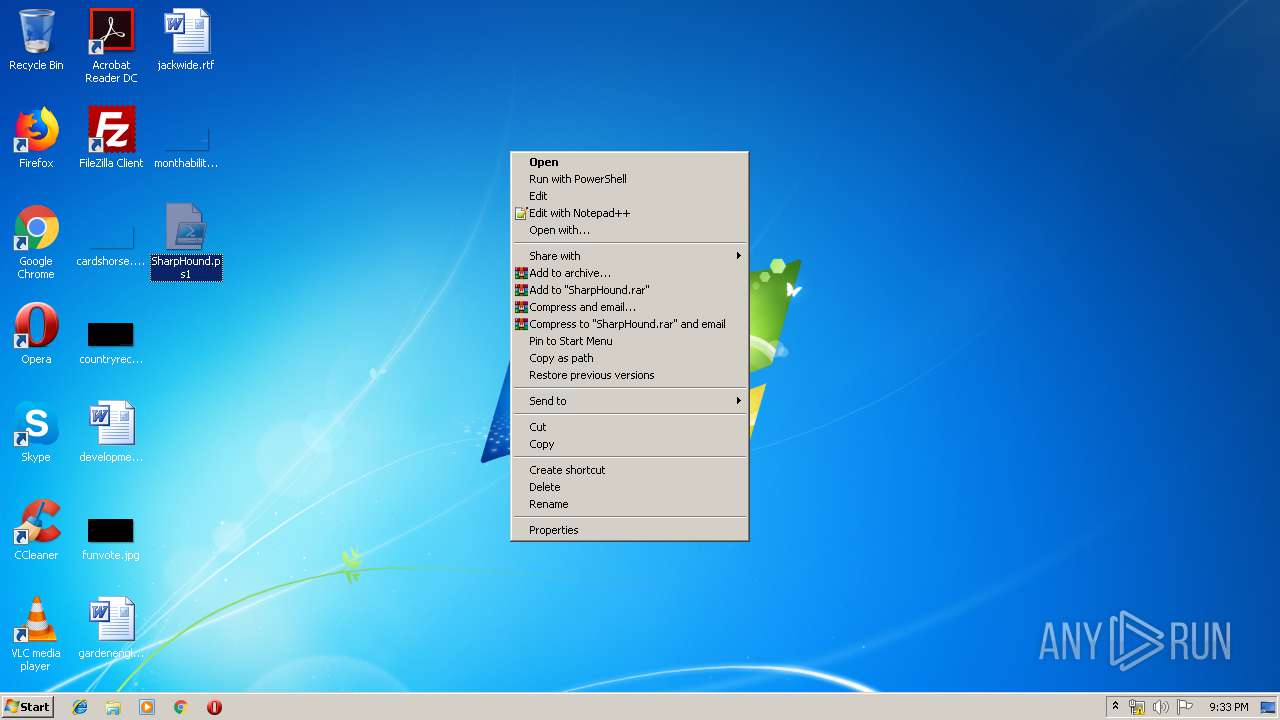The height and width of the screenshot is (720, 1280).
Task: Select the gardenengl... Word document
Action: point(111,628)
